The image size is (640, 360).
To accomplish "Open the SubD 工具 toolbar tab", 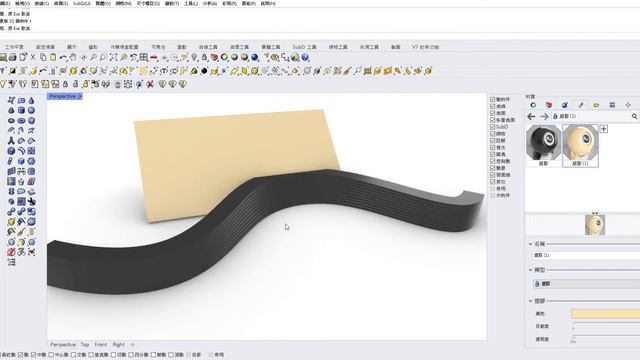I will pos(304,47).
